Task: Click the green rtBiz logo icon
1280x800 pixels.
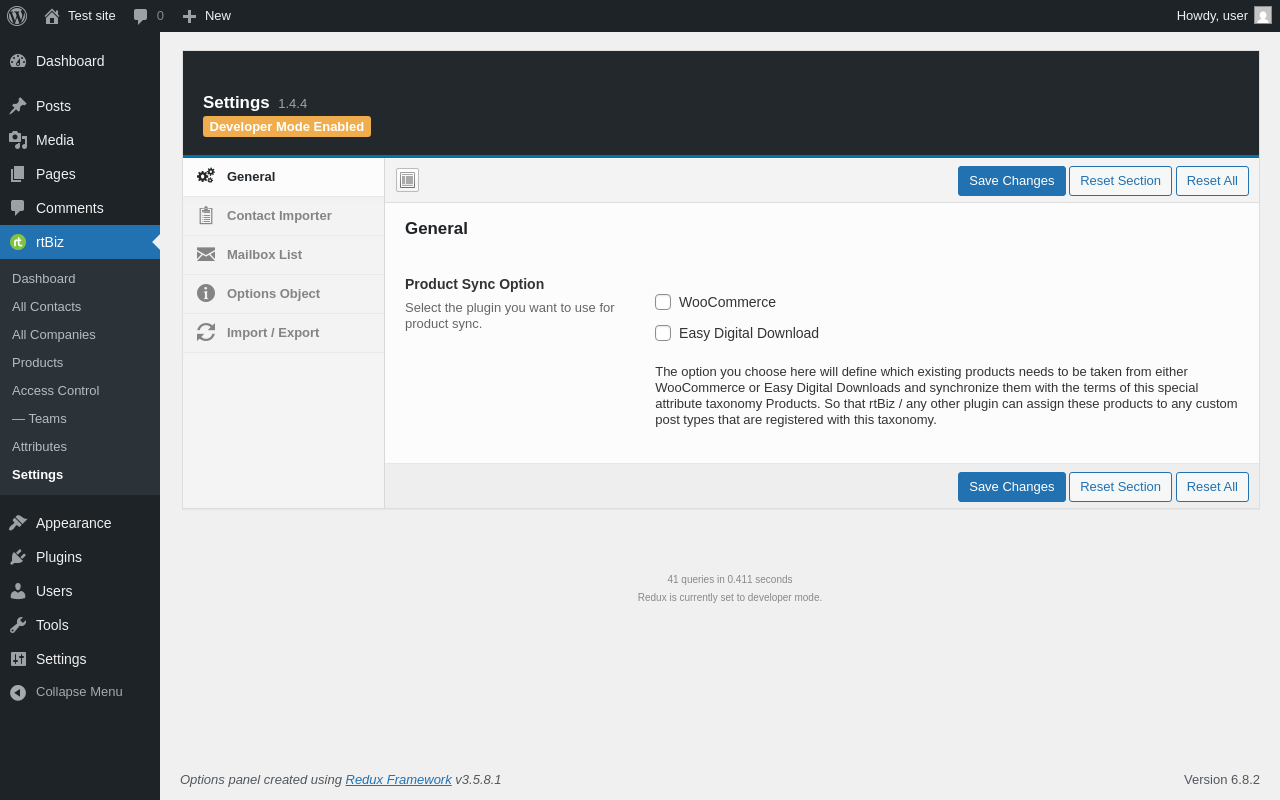Action: pos(18,242)
